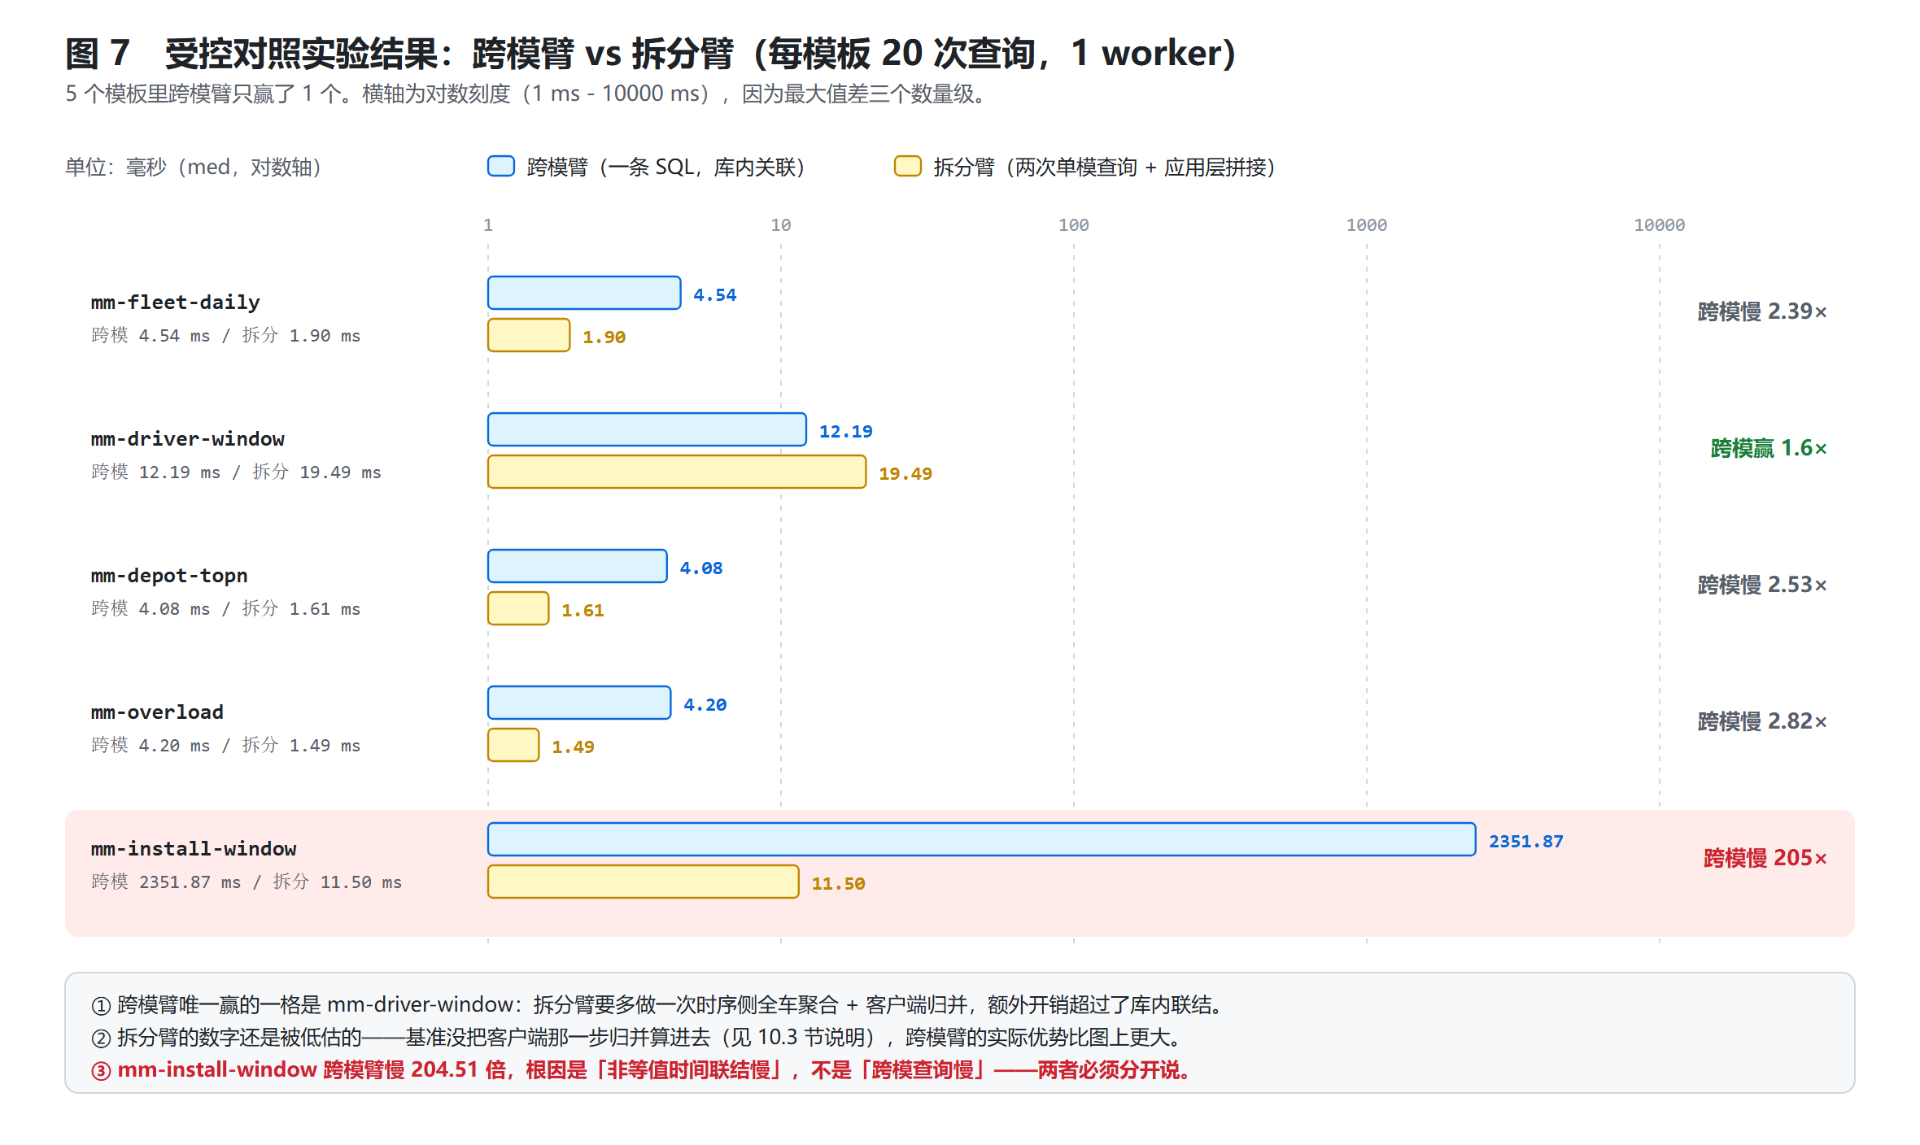Click the subtitle 跨模 12.19 ms / 拆分 19.49 ms

[236, 472]
